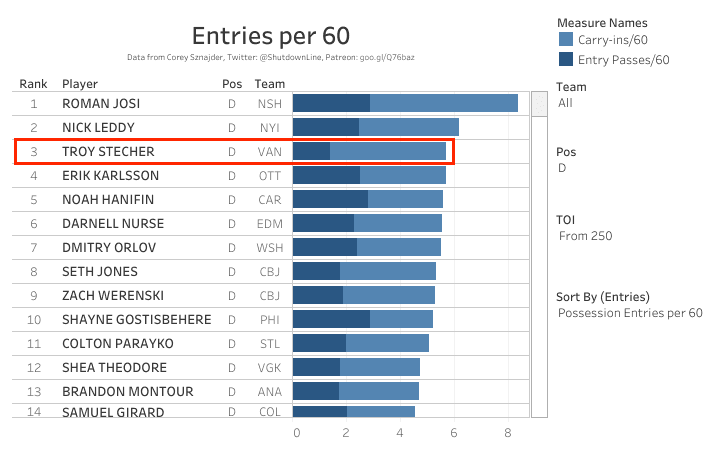This screenshot has height=459, width=719.
Task: Click the Carry-ins/60 legend color swatch
Action: [566, 41]
